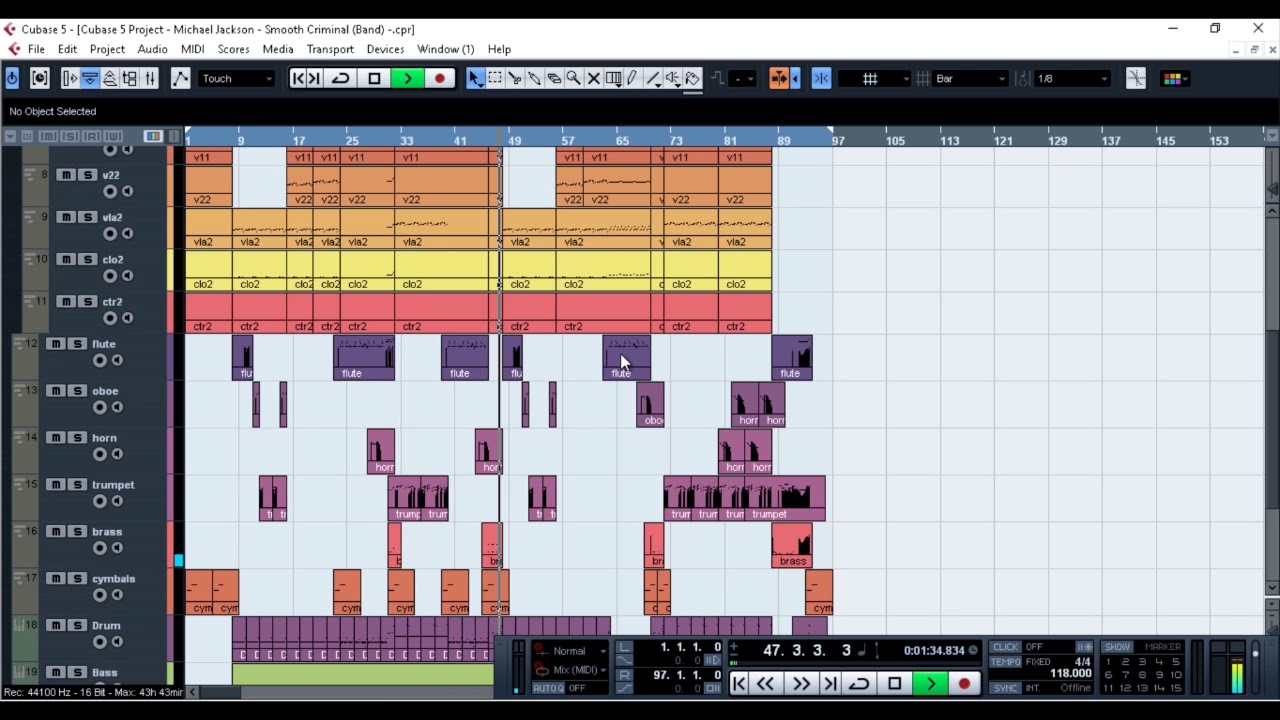Select the Draw pencil tool

(x=633, y=78)
